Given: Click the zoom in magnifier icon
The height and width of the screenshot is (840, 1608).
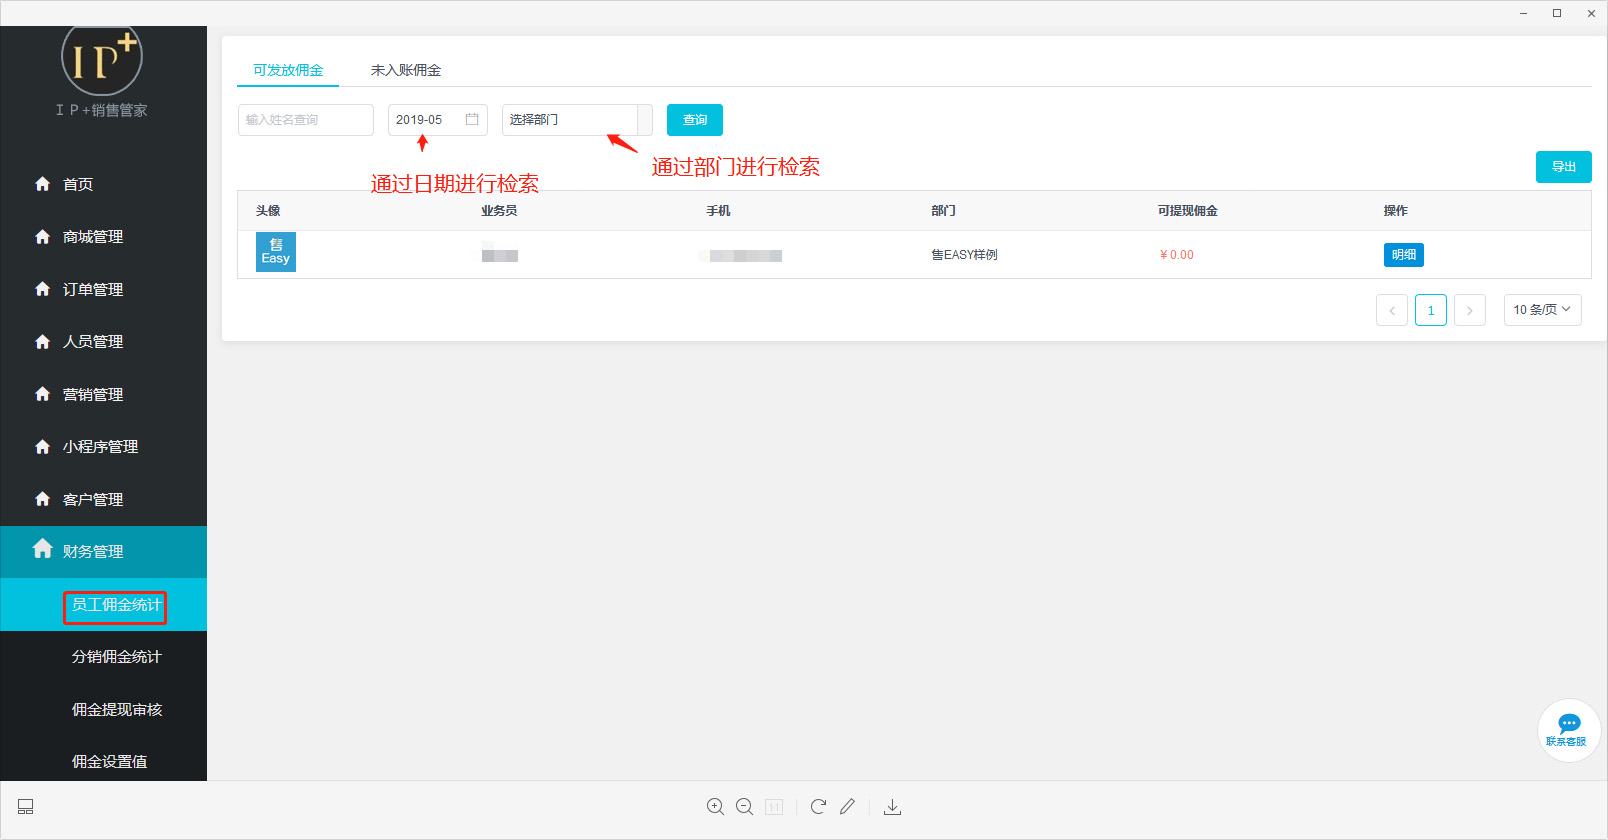Looking at the screenshot, I should point(715,807).
